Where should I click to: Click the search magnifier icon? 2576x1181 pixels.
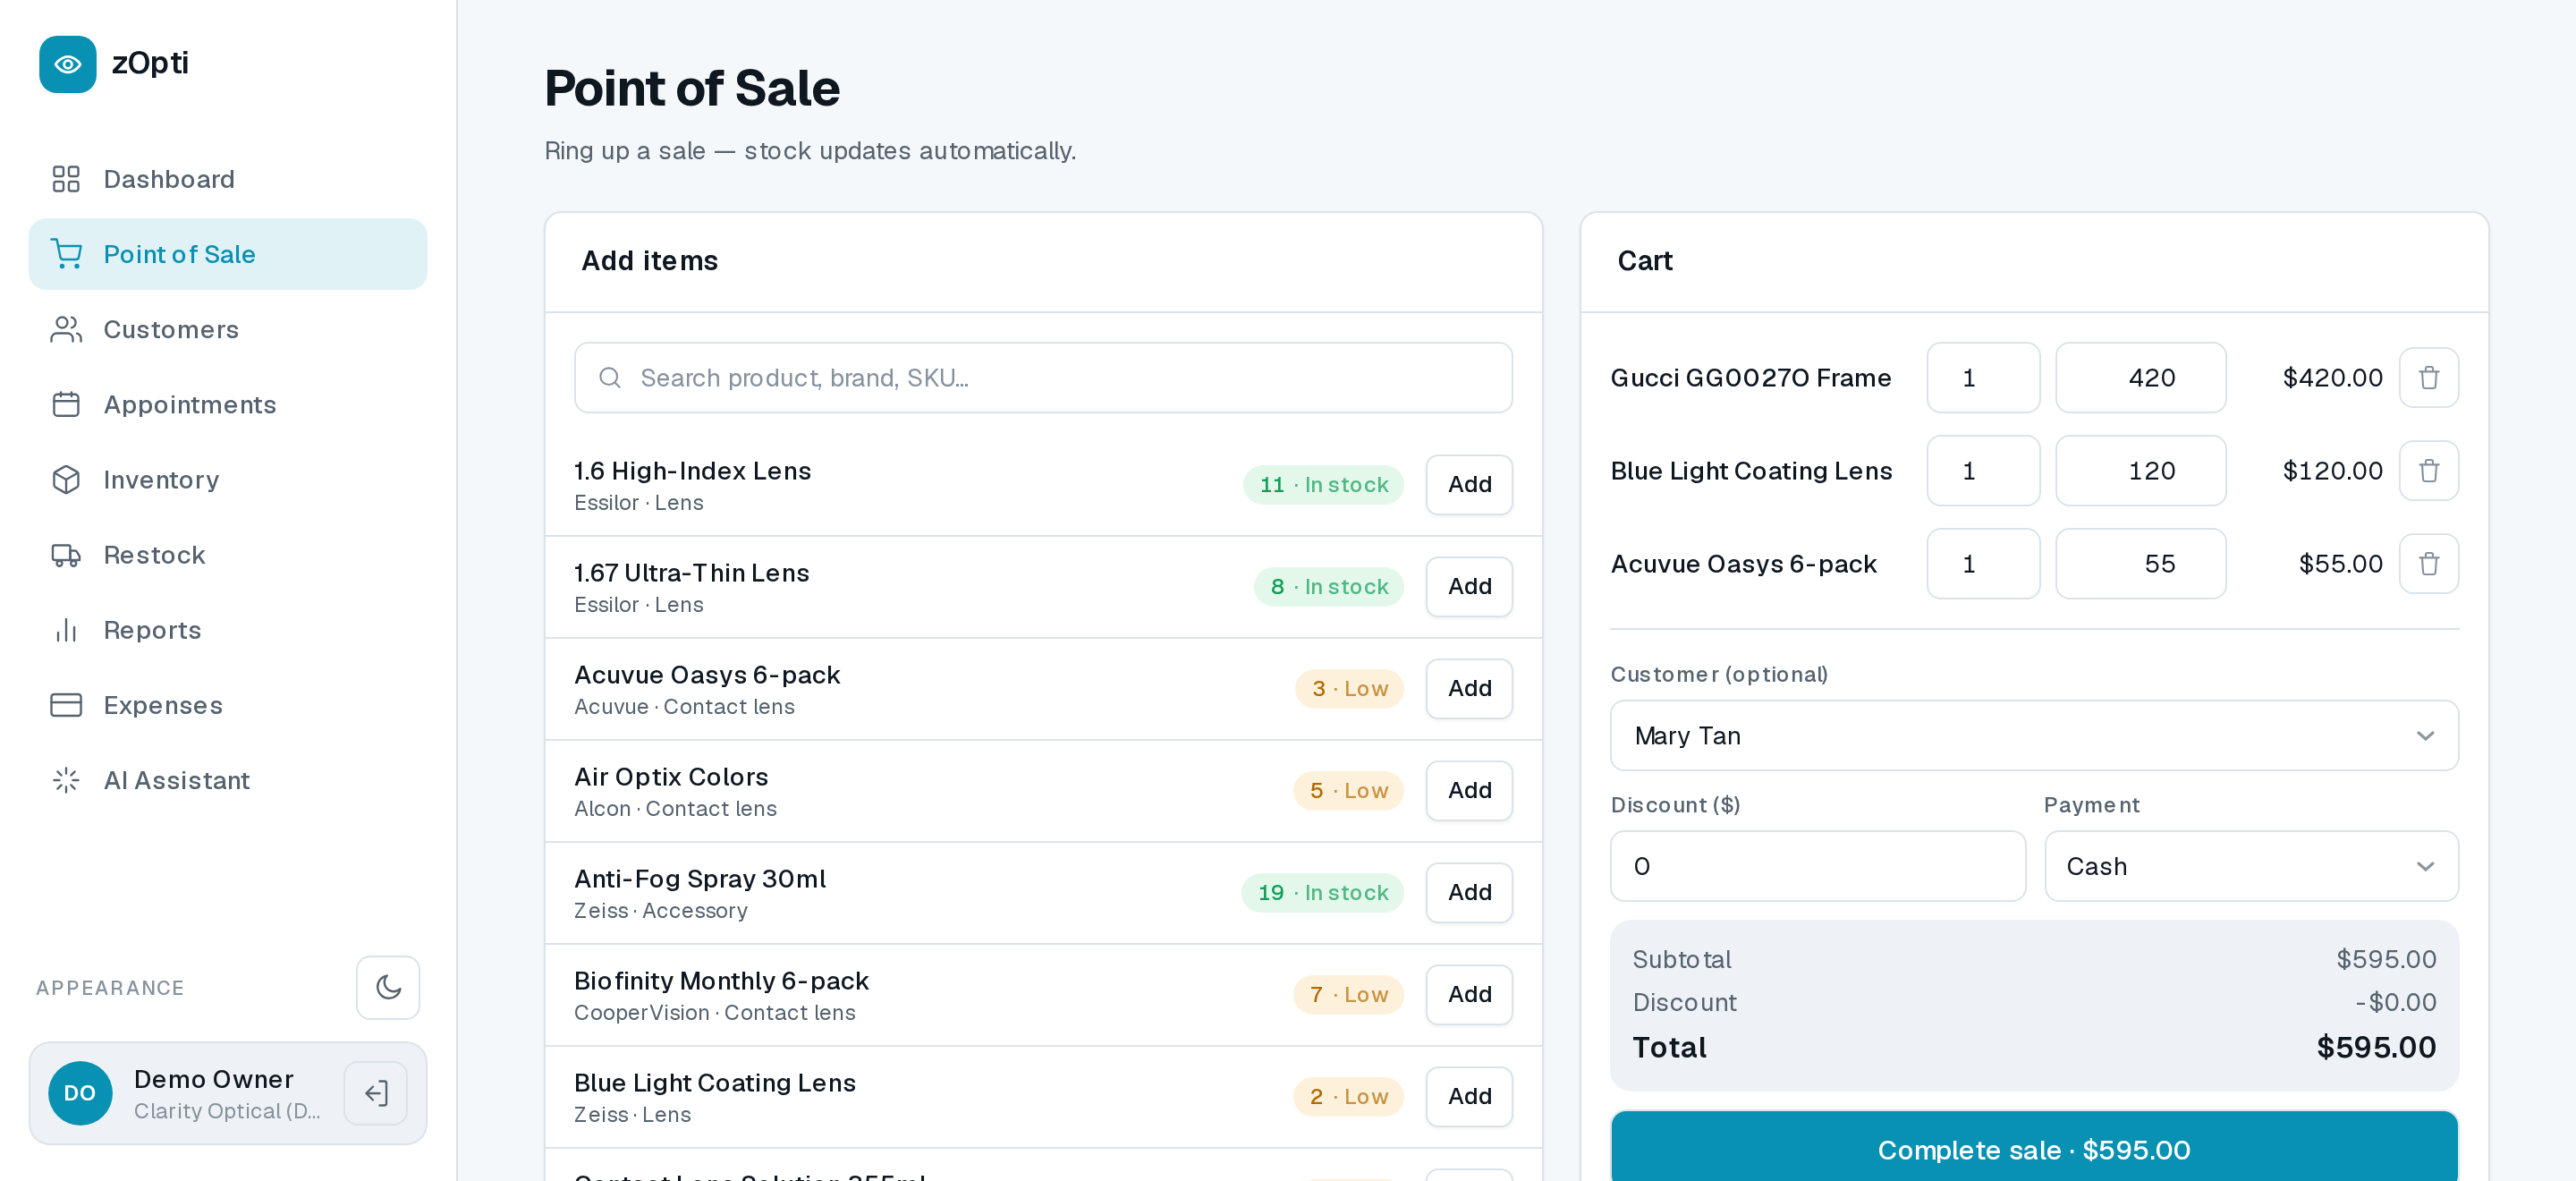coord(610,377)
